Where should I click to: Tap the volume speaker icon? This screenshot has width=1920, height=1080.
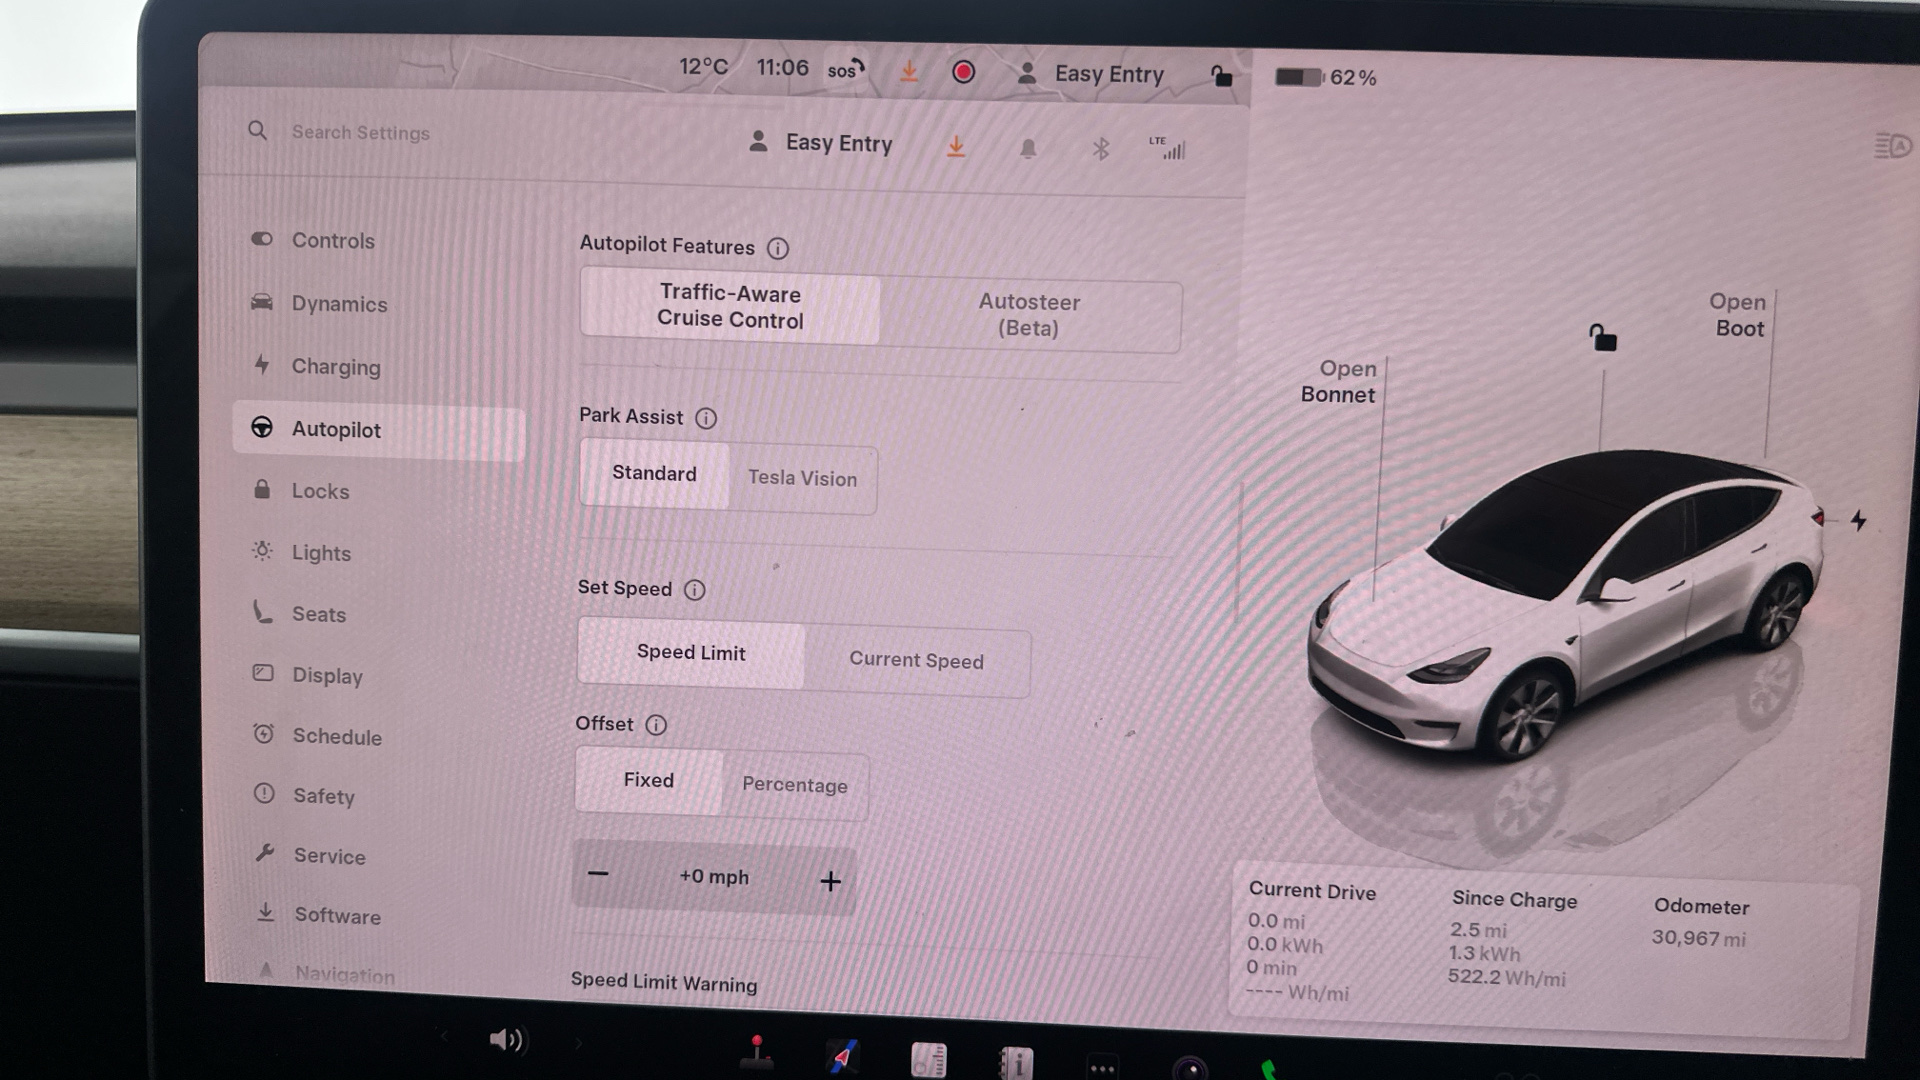tap(506, 1040)
